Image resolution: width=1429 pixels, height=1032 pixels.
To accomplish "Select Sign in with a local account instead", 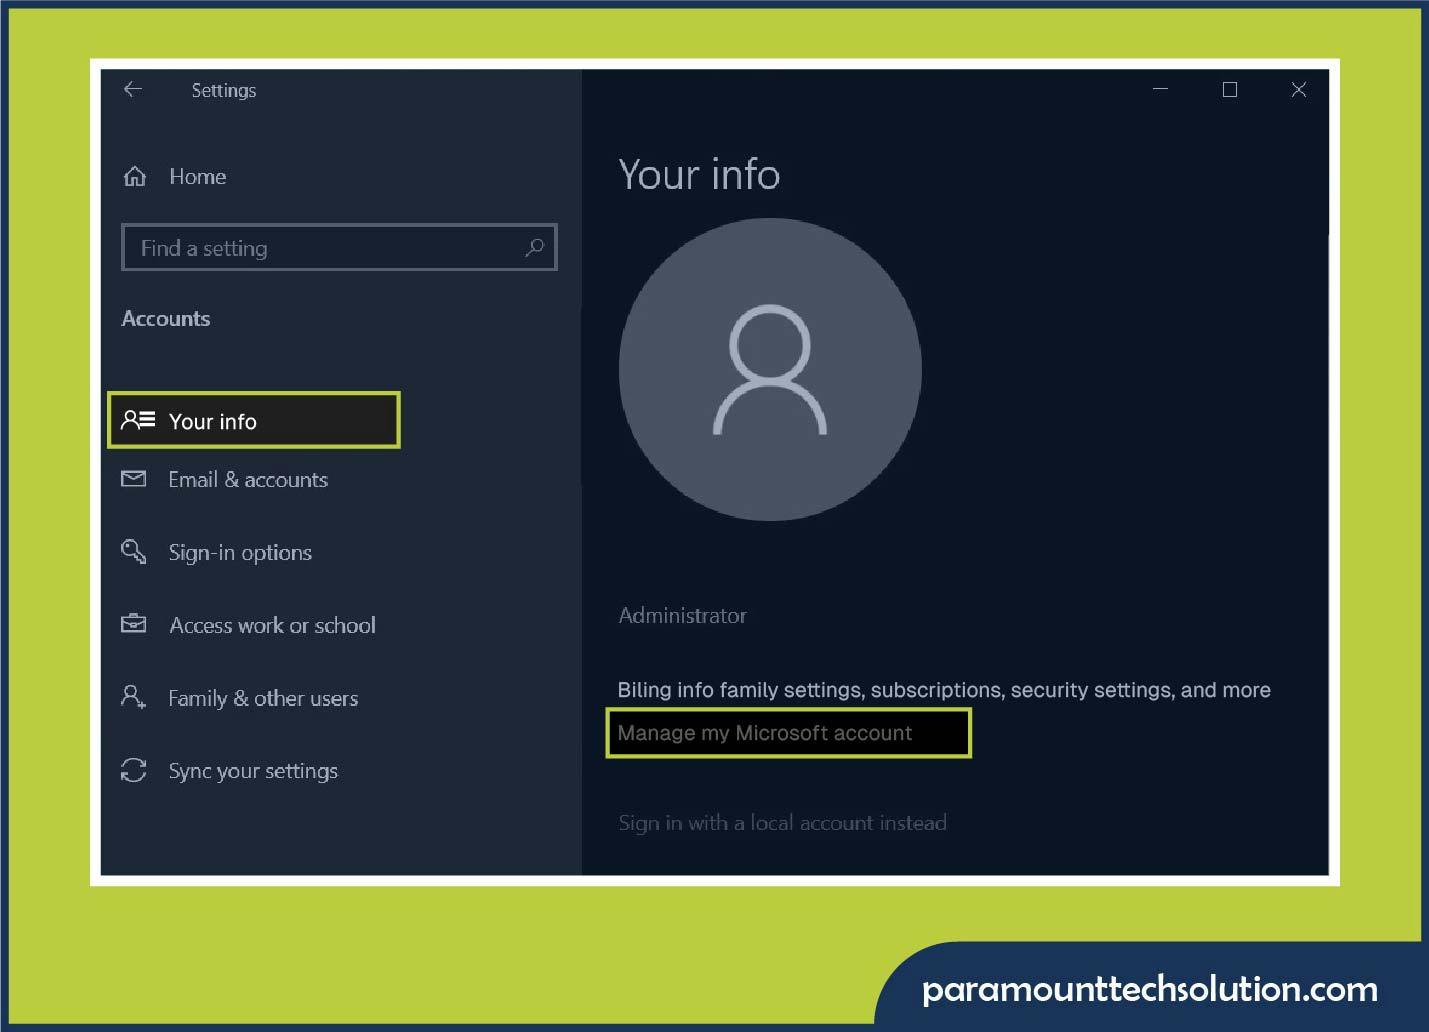I will (783, 822).
